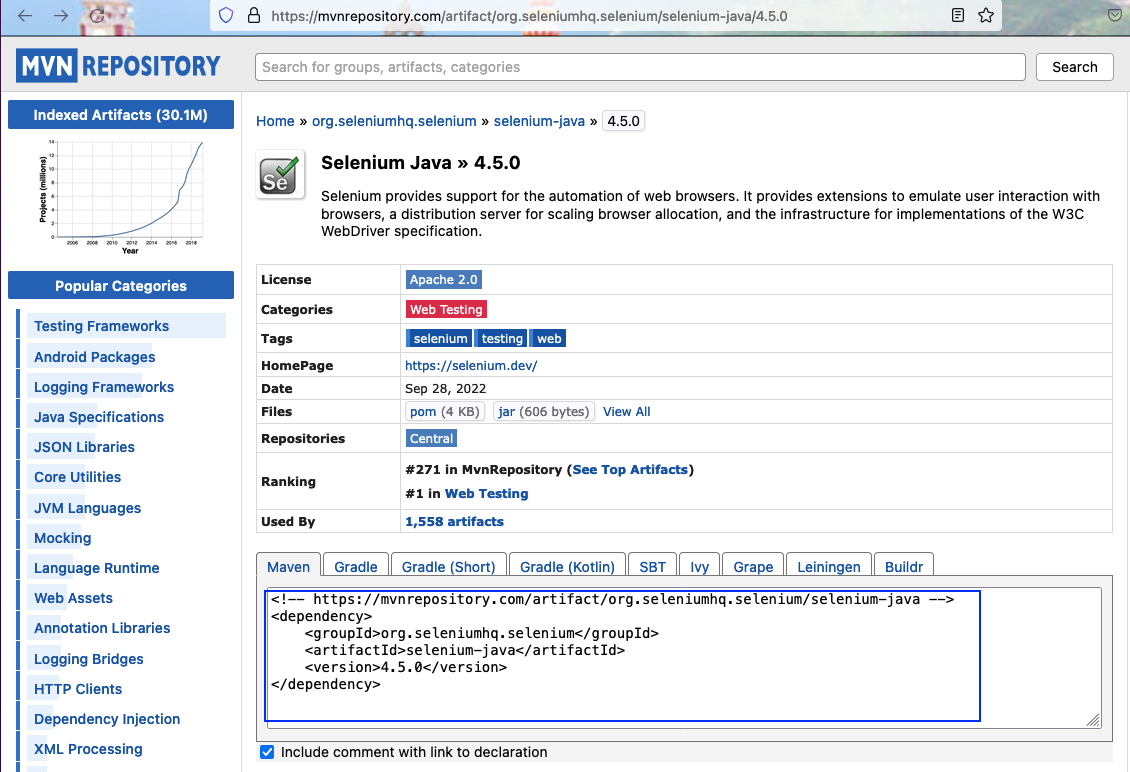Screen dimensions: 1130x772
Task: Open the Popular Categories header
Action: tap(121, 285)
